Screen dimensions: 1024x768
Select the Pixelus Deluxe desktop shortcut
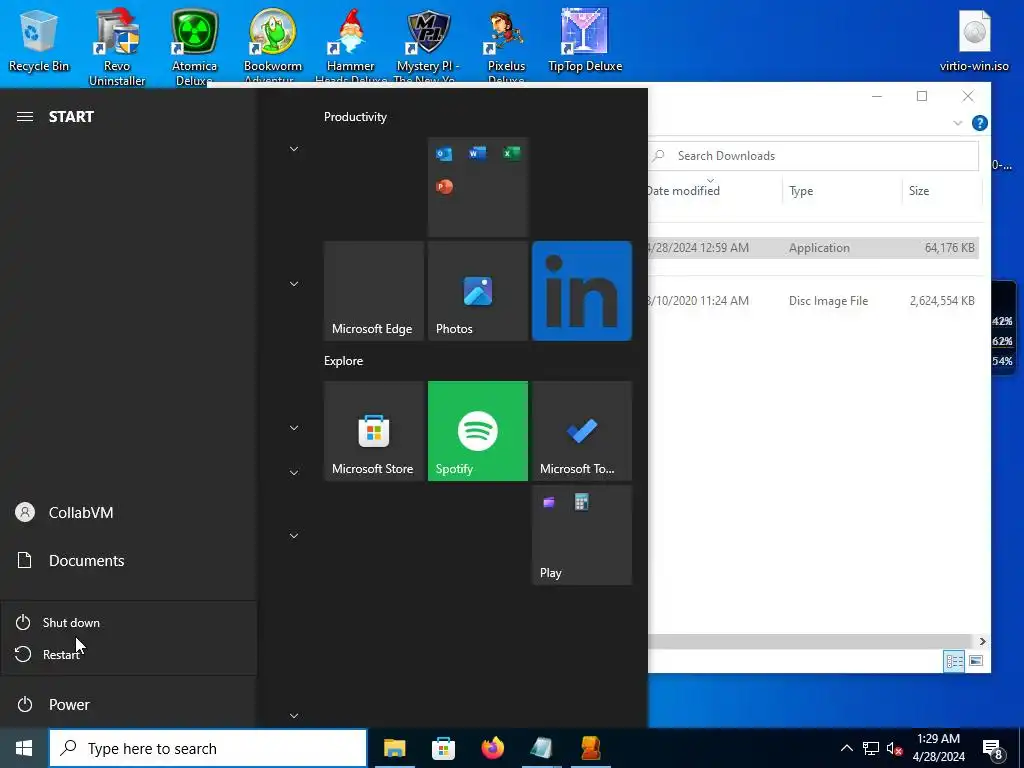[x=506, y=47]
